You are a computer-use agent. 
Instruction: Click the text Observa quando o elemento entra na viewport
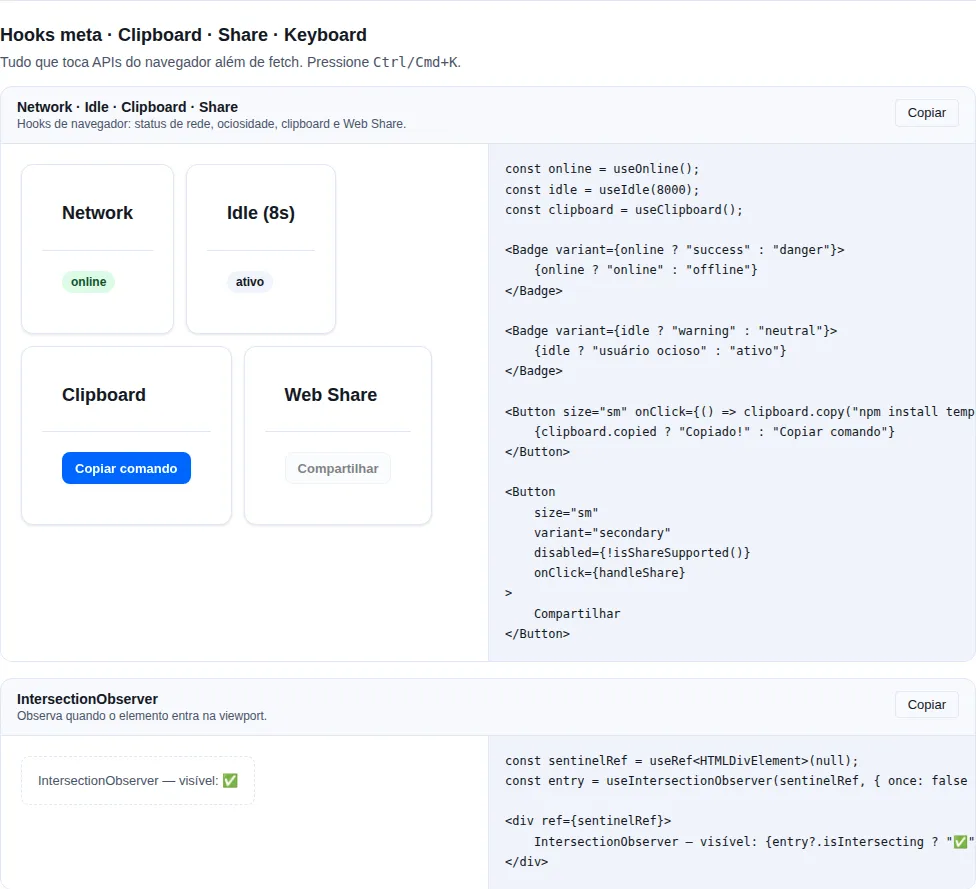tap(142, 716)
